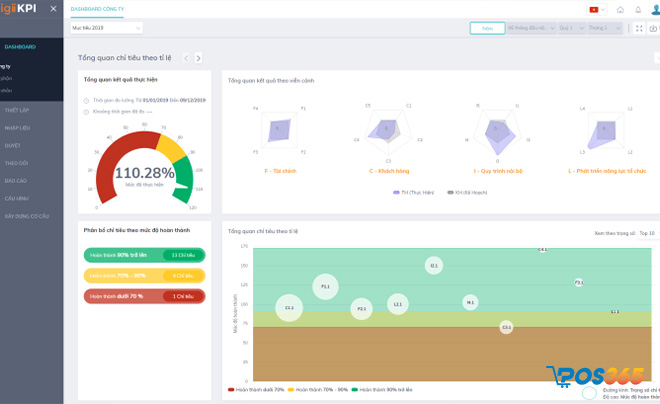Click the clock icon beside 'Khoảng thời gian đã đo'
Screen dimensions: 660x404
[86, 112]
